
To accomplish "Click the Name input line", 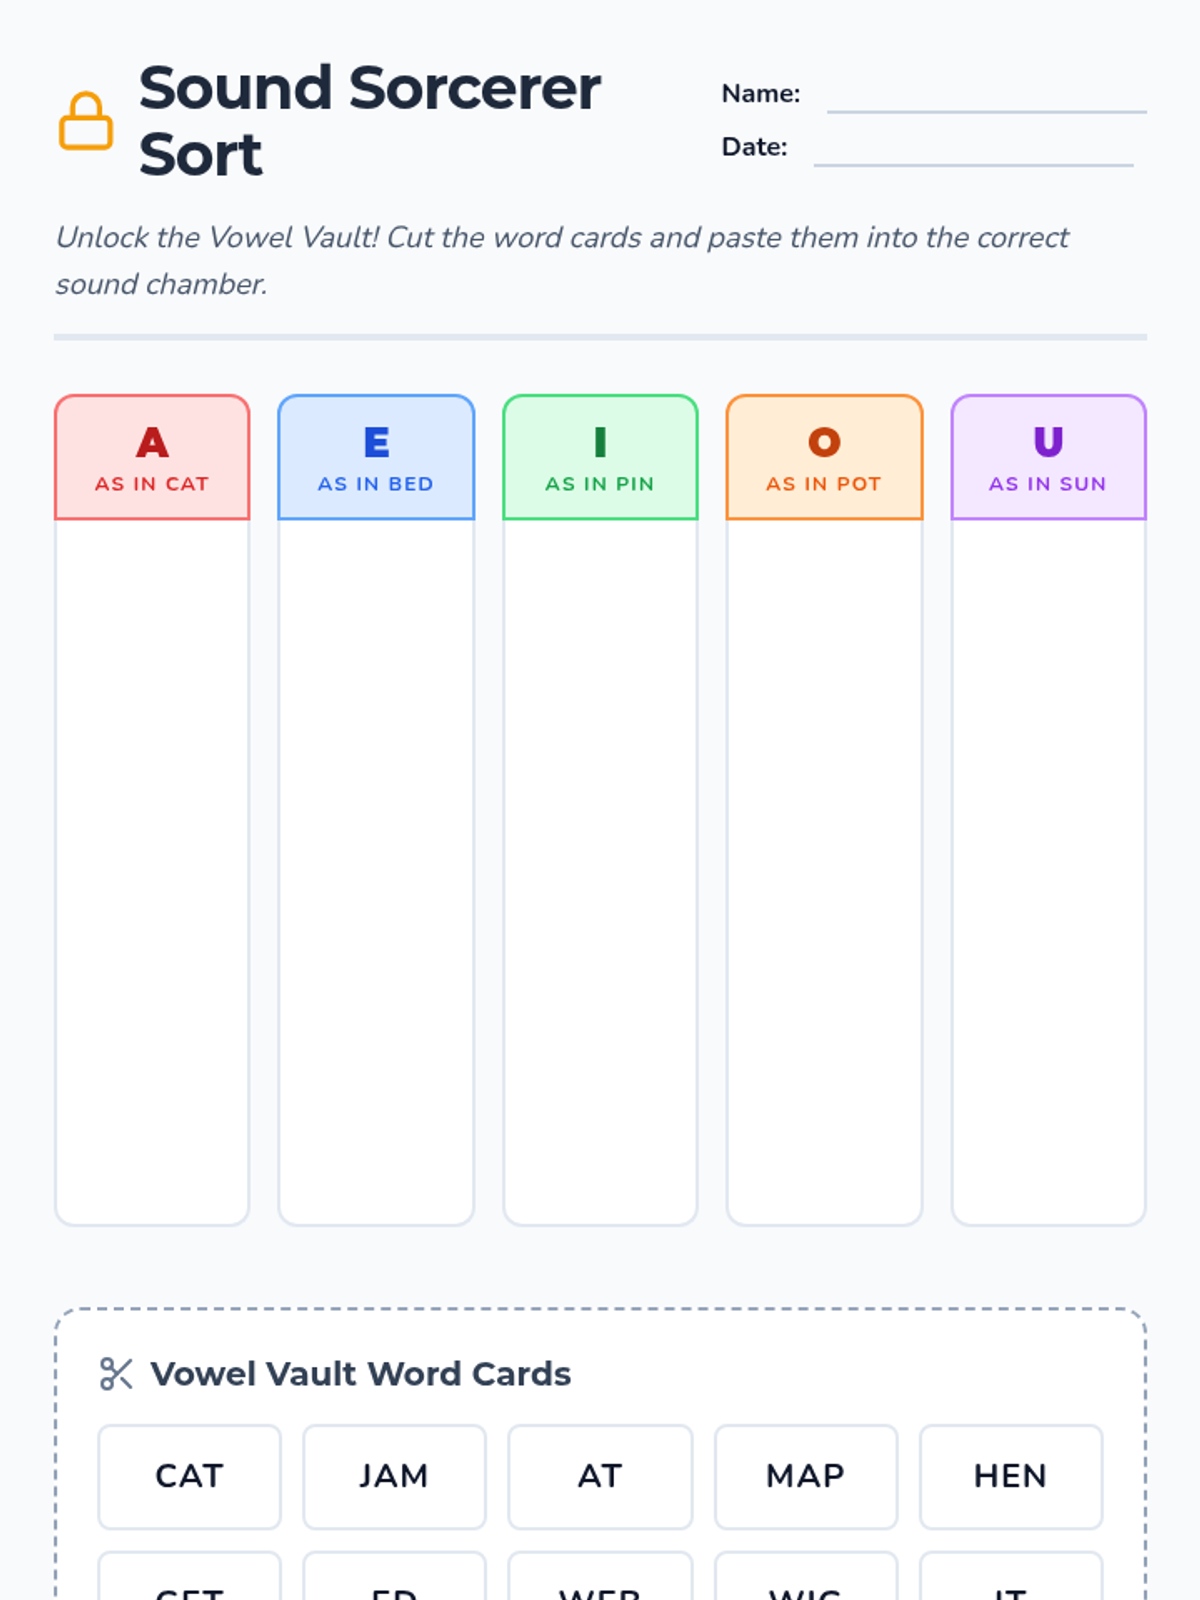I will tap(987, 96).
